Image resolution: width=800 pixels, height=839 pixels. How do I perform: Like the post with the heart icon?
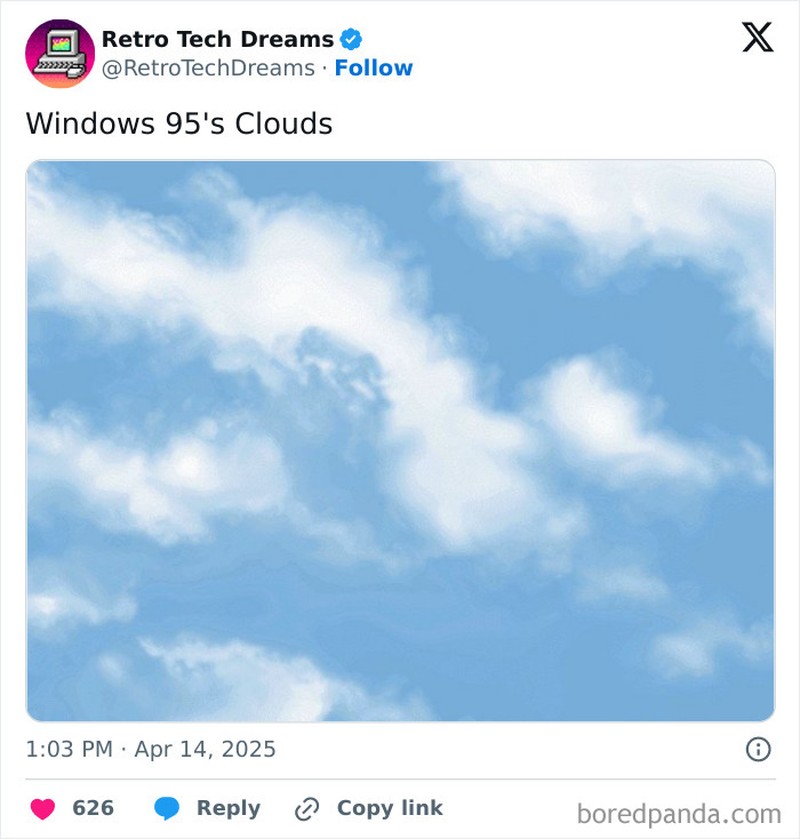pos(43,808)
